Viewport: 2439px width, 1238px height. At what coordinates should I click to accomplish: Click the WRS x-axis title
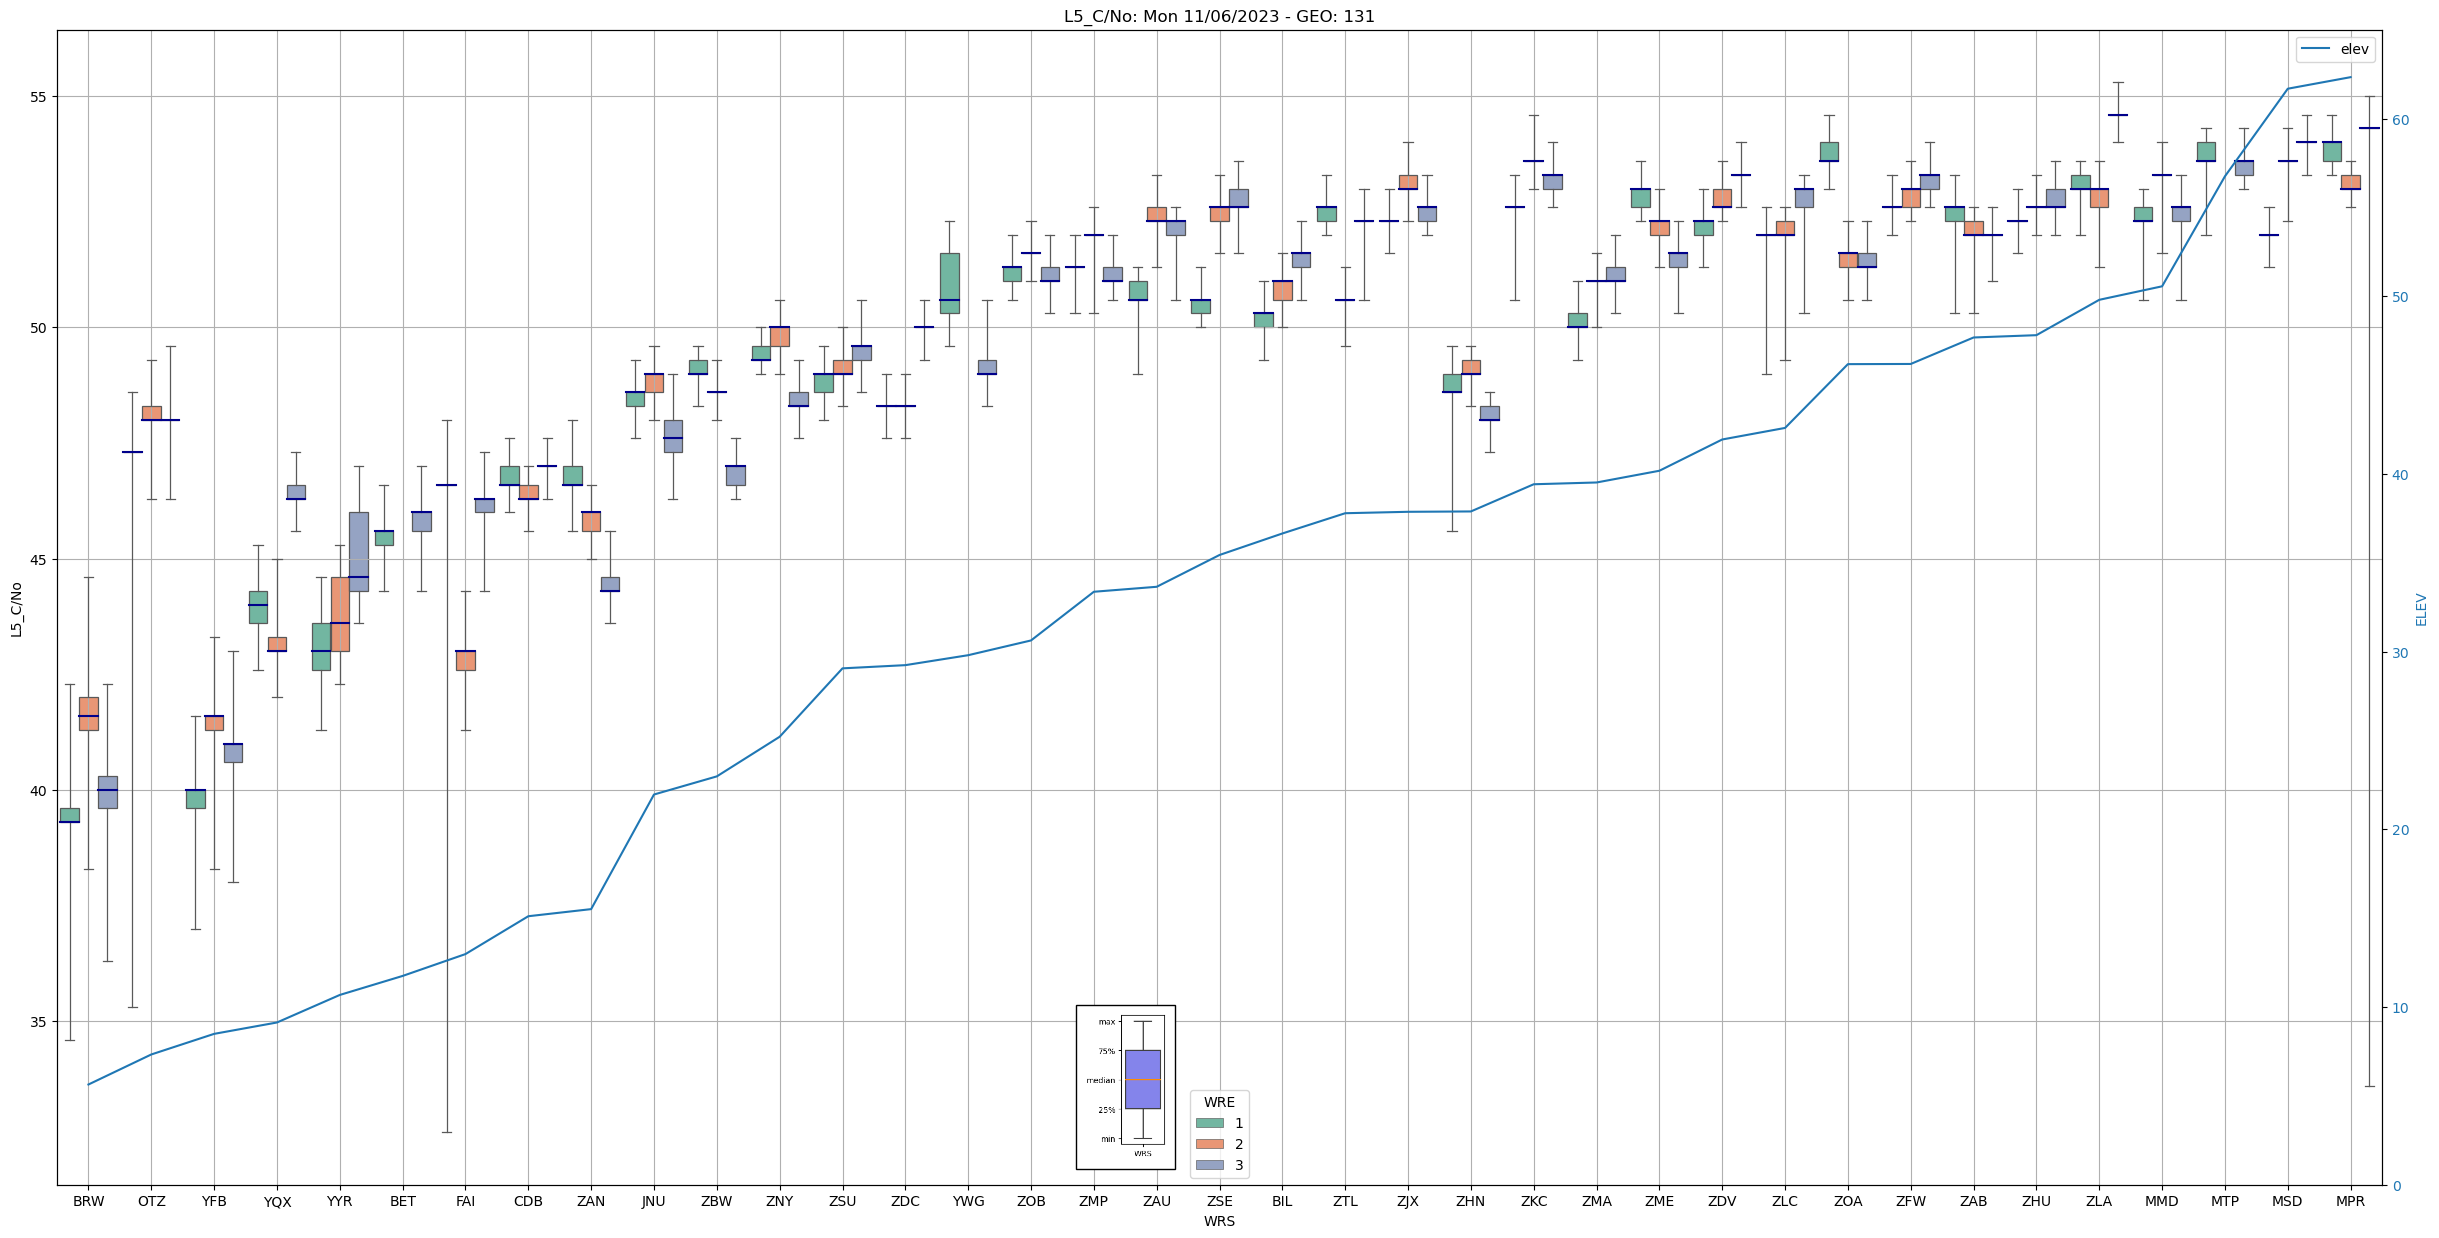click(x=1219, y=1222)
